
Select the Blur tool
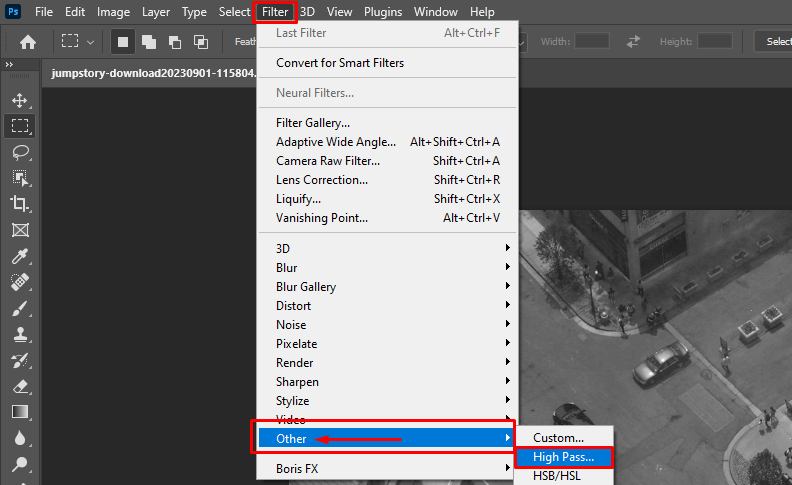(20, 438)
